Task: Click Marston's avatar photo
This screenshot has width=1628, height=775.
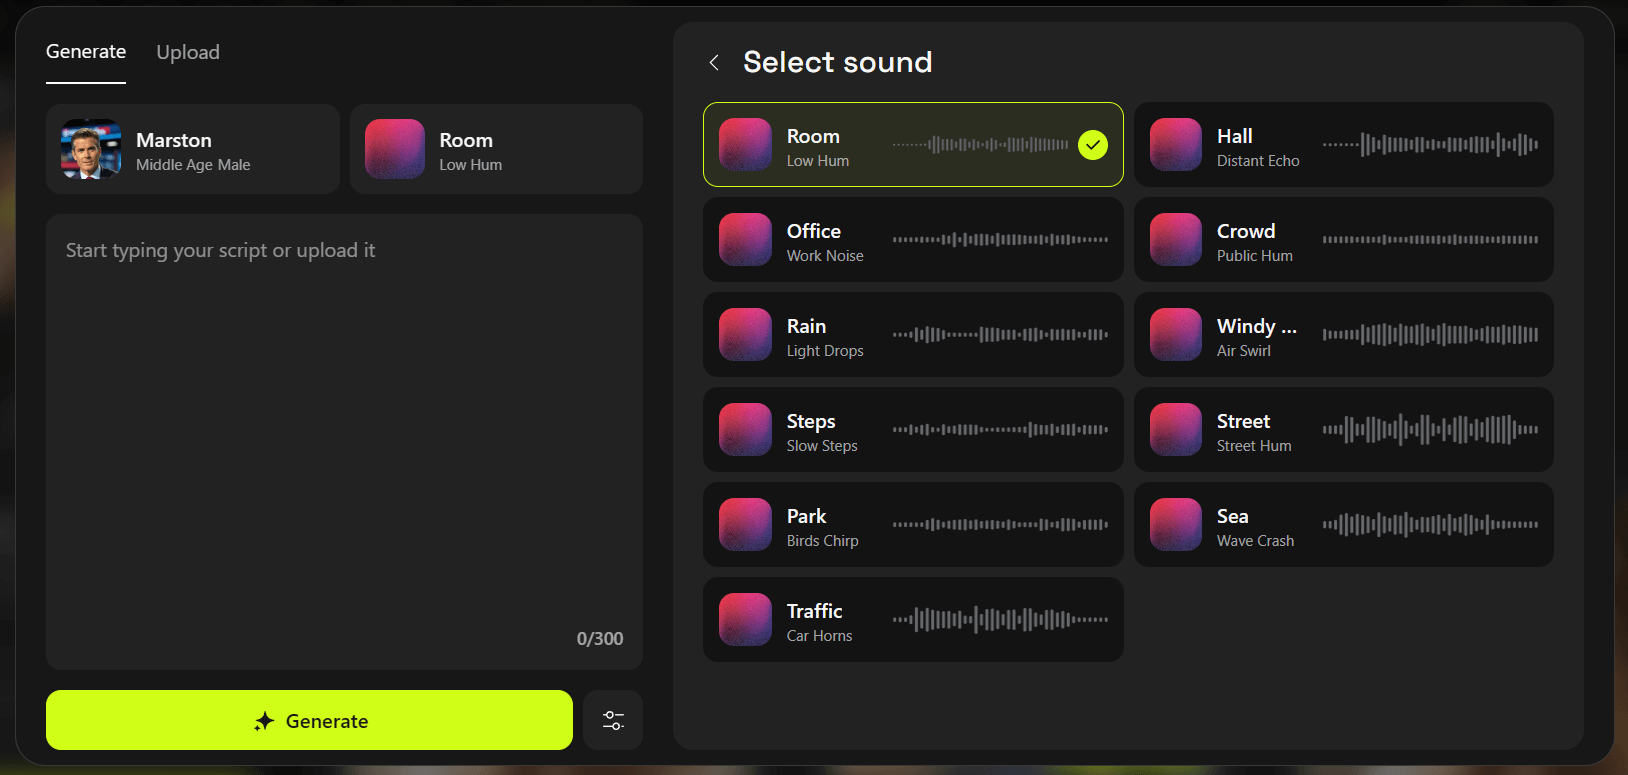Action: (x=91, y=150)
